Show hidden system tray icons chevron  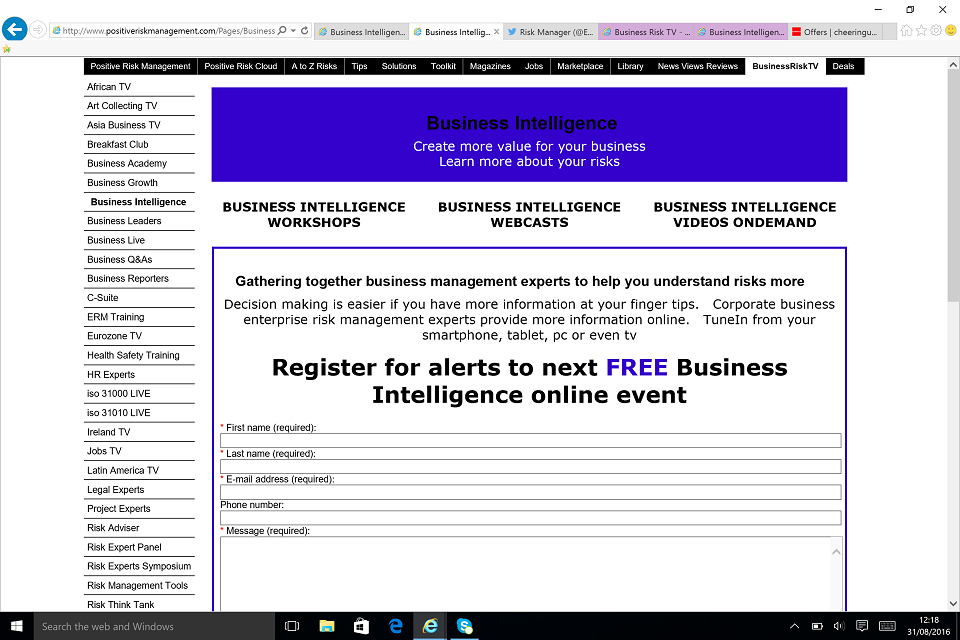click(795, 626)
